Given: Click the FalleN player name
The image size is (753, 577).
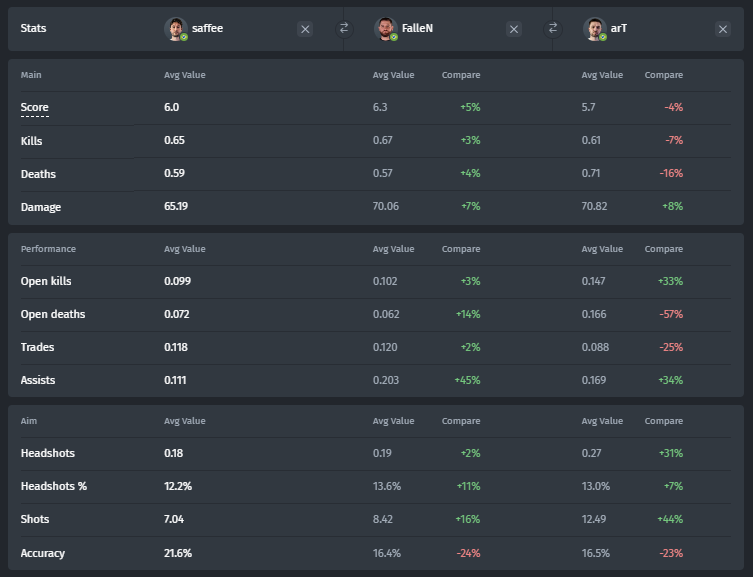Looking at the screenshot, I should [417, 28].
